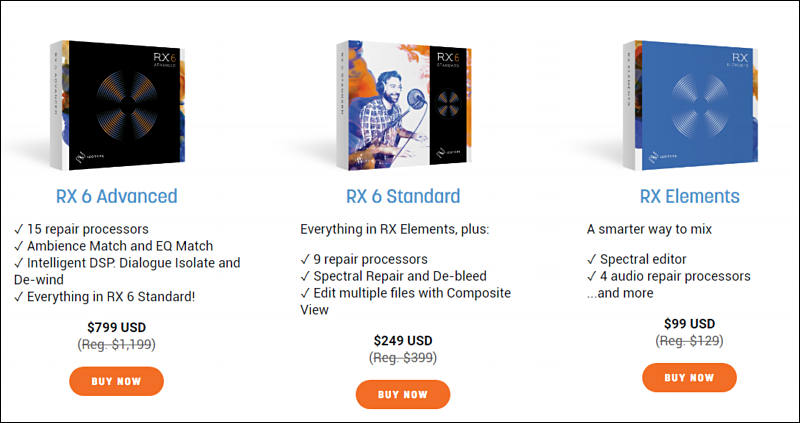Click Buy Now under the $249 price
Image resolution: width=800 pixels, height=423 pixels.
click(x=403, y=394)
